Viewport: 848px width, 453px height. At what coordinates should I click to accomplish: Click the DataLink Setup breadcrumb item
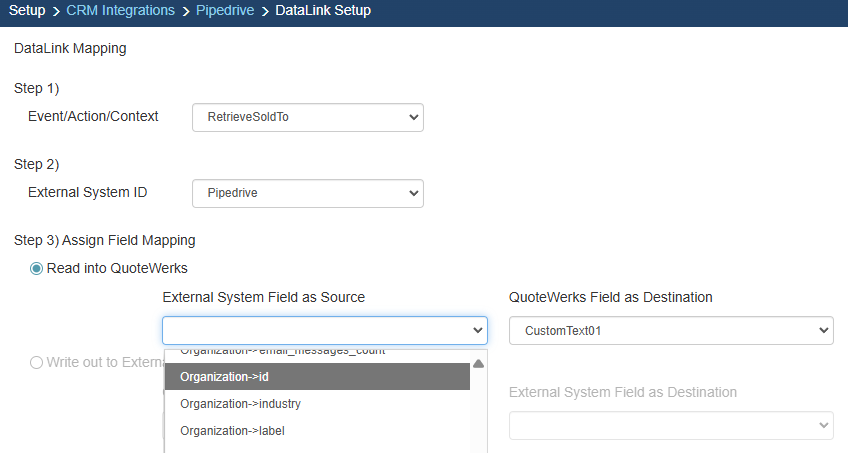(323, 11)
